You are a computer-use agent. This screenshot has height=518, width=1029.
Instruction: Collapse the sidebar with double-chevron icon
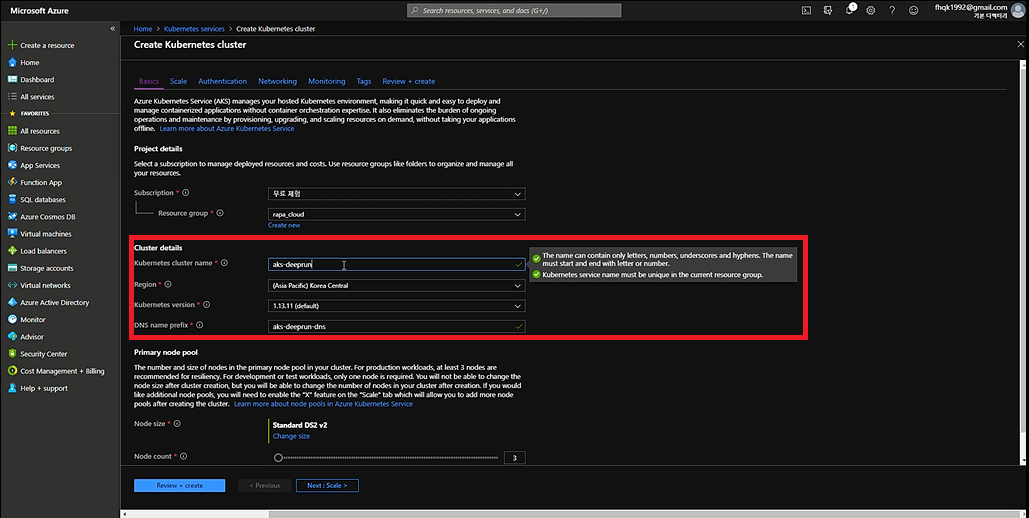click(x=113, y=28)
